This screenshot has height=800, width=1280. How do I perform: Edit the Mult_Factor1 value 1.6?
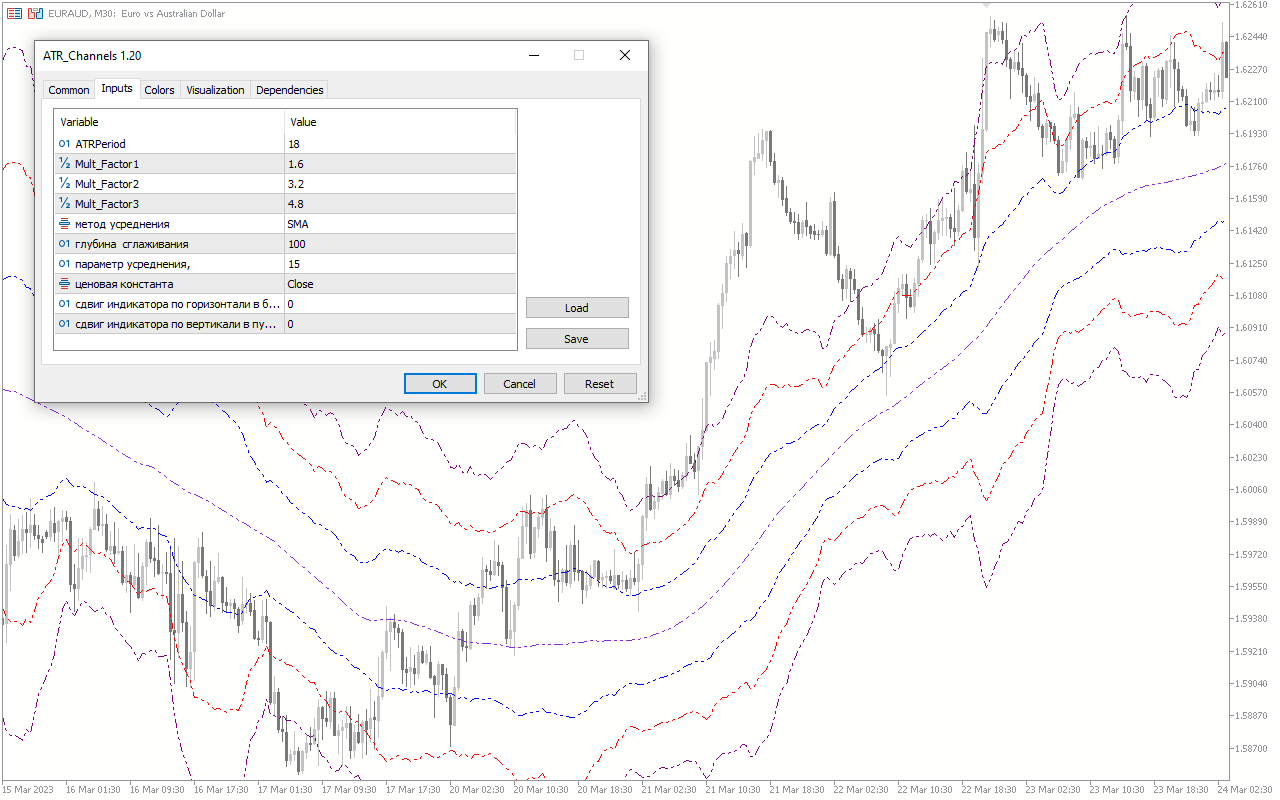(400, 164)
